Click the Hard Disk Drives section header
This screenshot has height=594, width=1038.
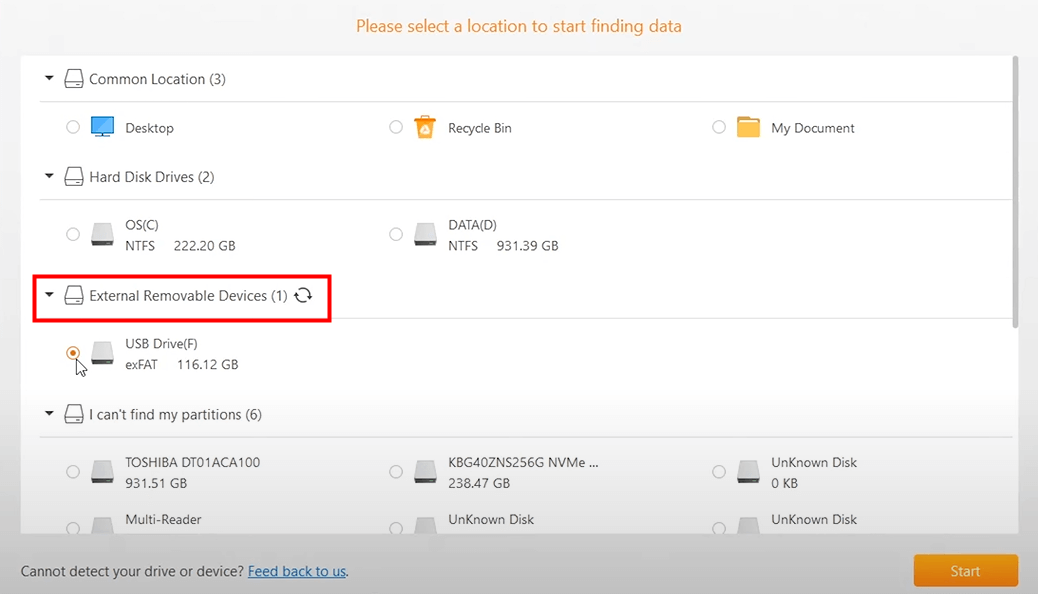(148, 176)
